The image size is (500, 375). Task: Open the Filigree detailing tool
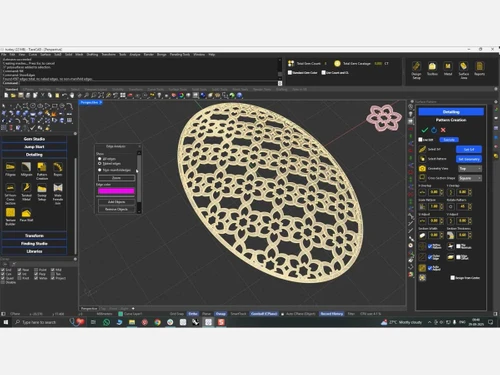click(x=10, y=167)
